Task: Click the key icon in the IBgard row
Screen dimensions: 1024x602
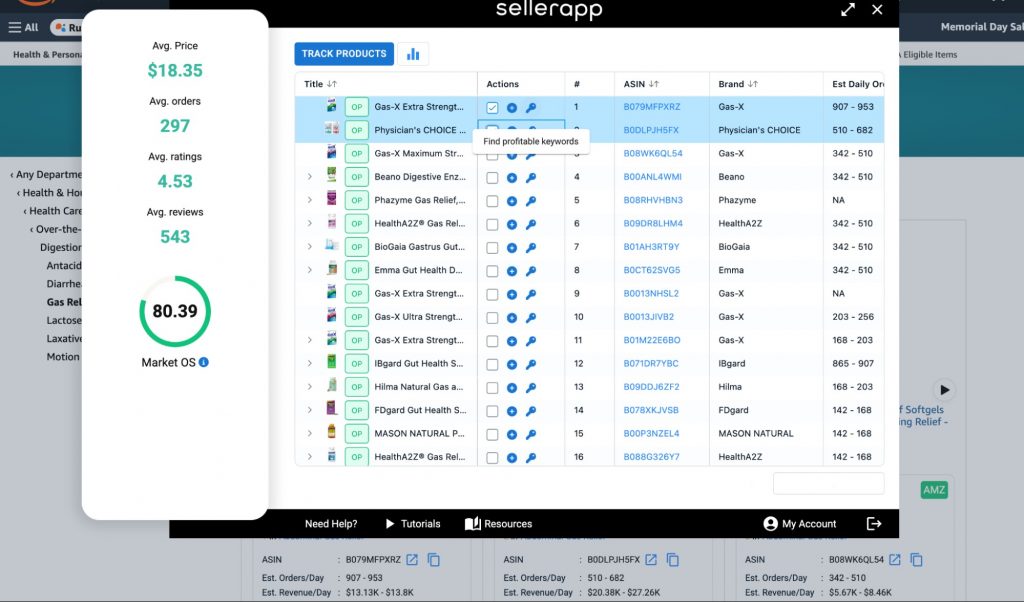Action: 531,364
